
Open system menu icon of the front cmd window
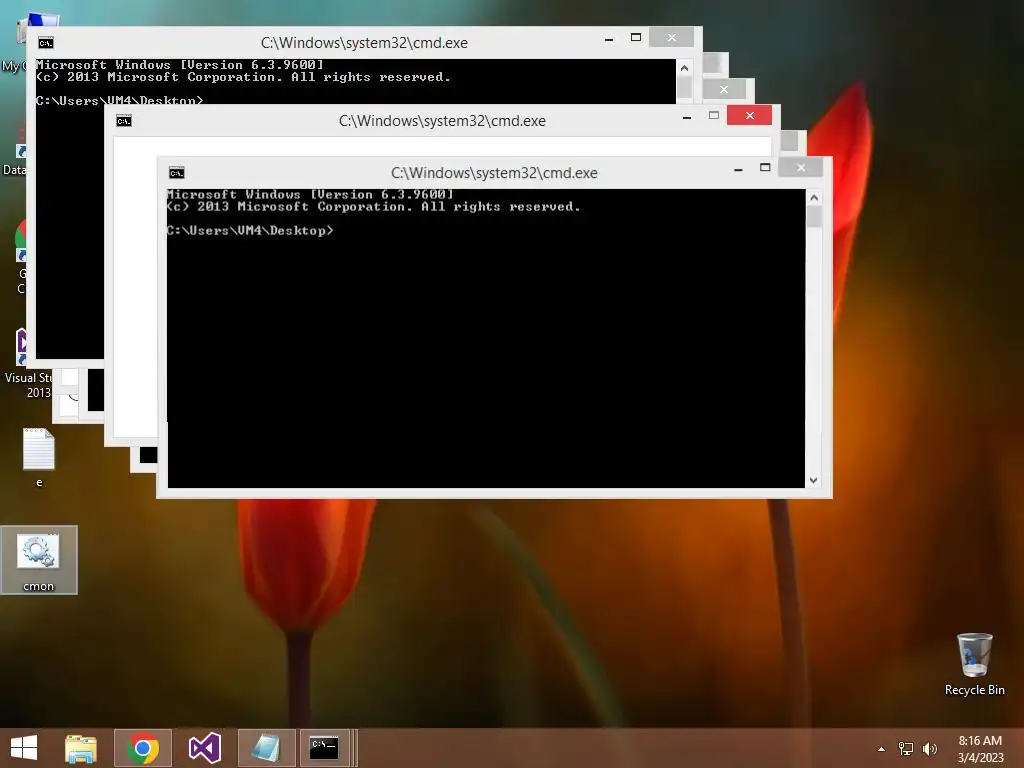(x=176, y=172)
